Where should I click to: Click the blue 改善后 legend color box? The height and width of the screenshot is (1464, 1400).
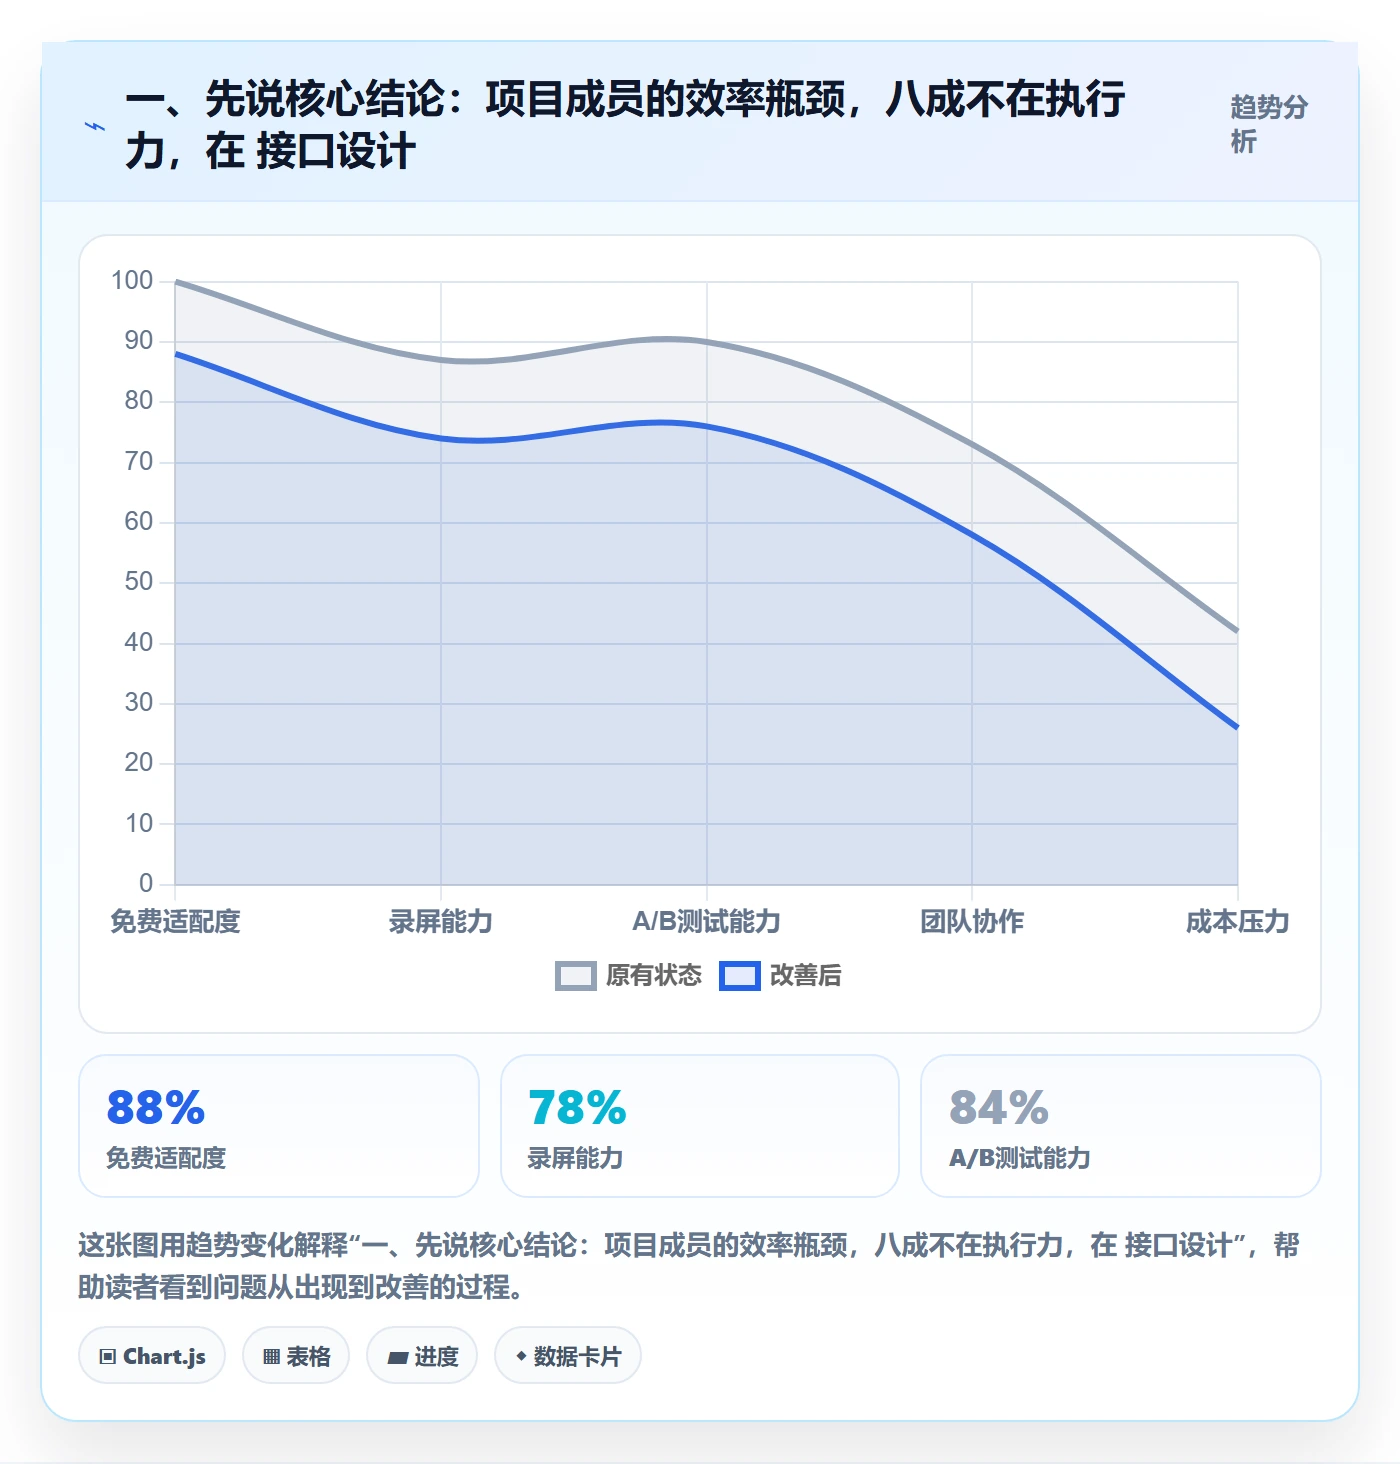740,976
